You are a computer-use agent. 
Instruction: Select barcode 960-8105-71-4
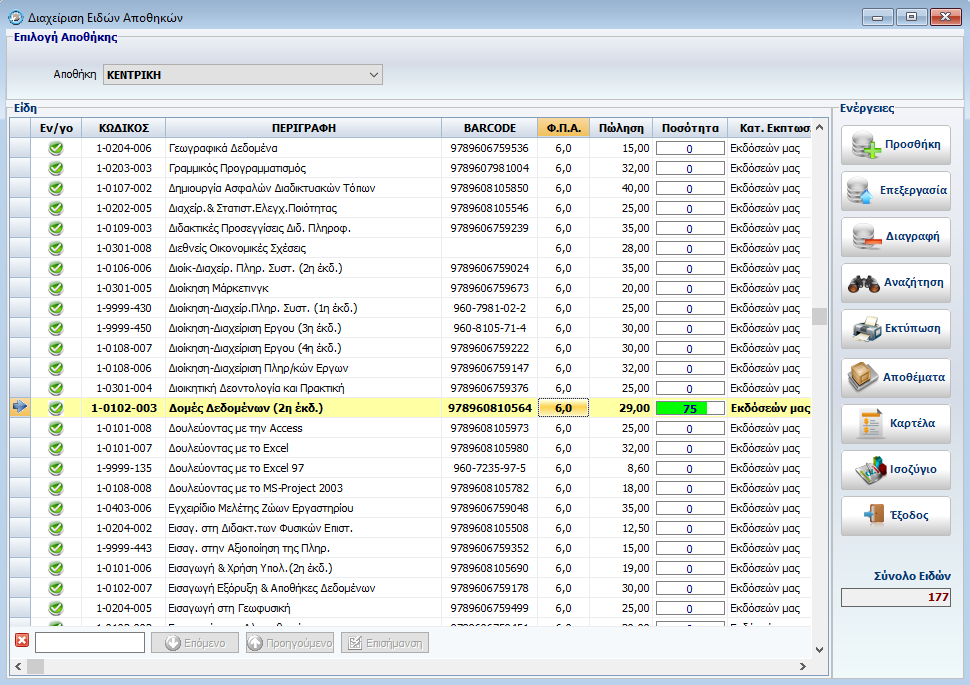[x=489, y=328]
